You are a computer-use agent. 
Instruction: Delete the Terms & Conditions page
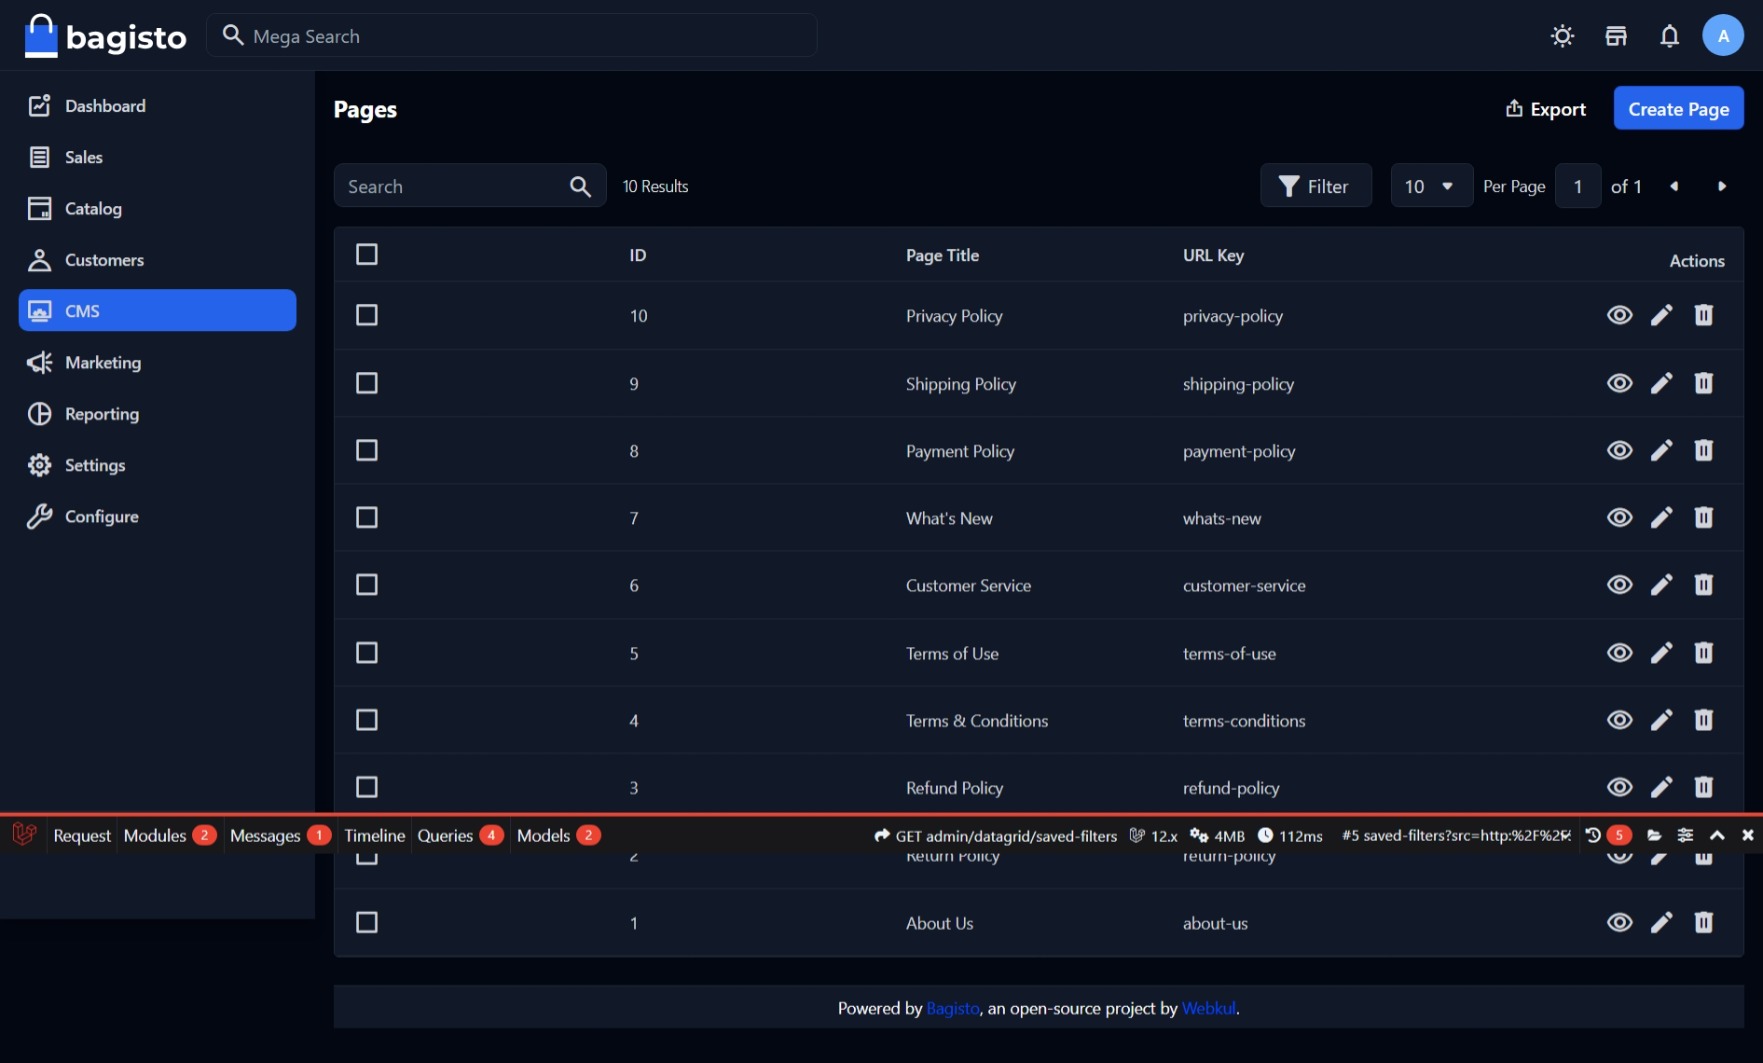click(x=1703, y=720)
